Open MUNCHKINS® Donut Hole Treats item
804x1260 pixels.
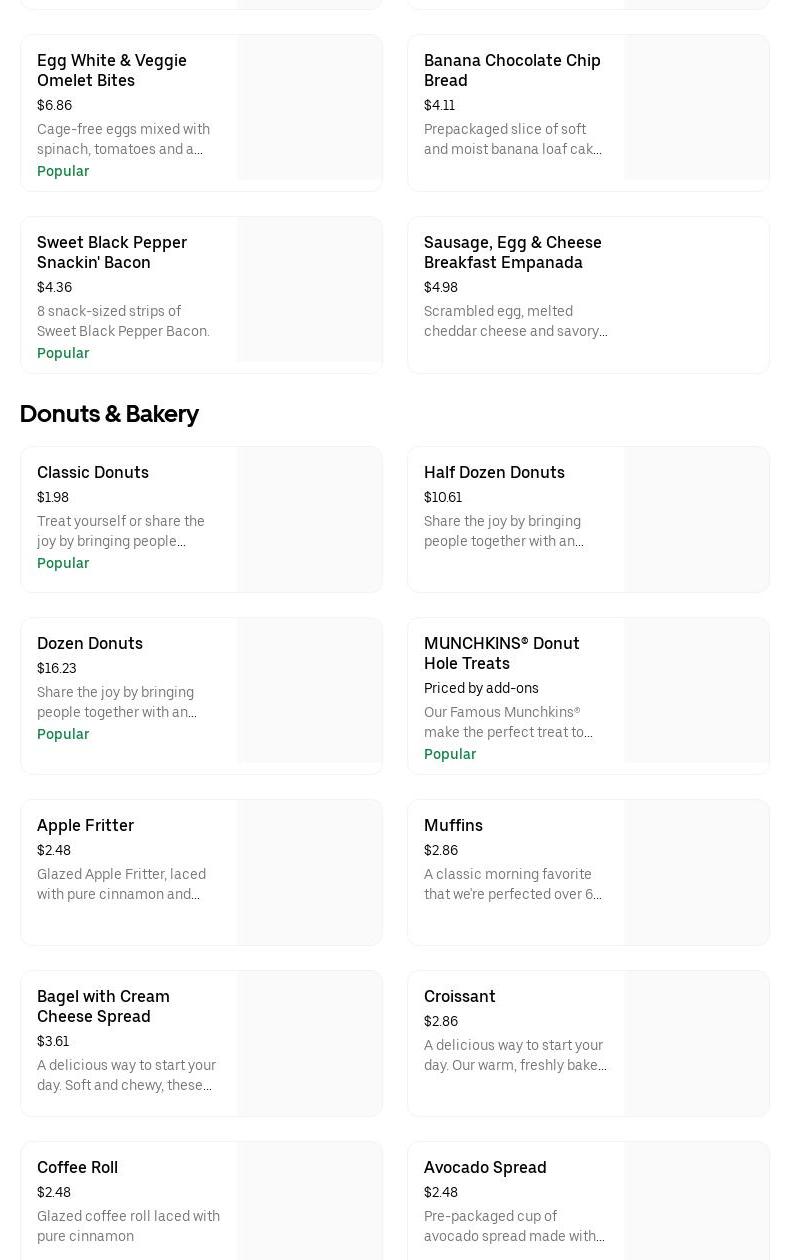point(501,653)
